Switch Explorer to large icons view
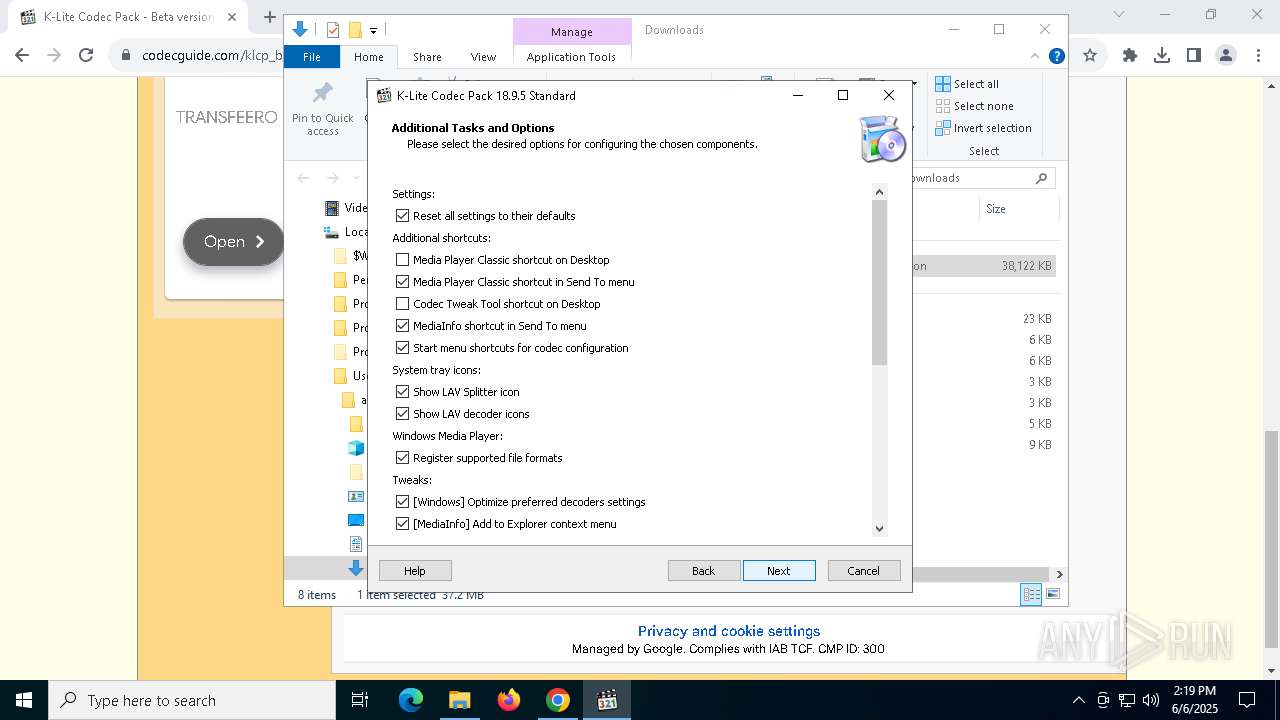The image size is (1280, 720). click(1052, 595)
